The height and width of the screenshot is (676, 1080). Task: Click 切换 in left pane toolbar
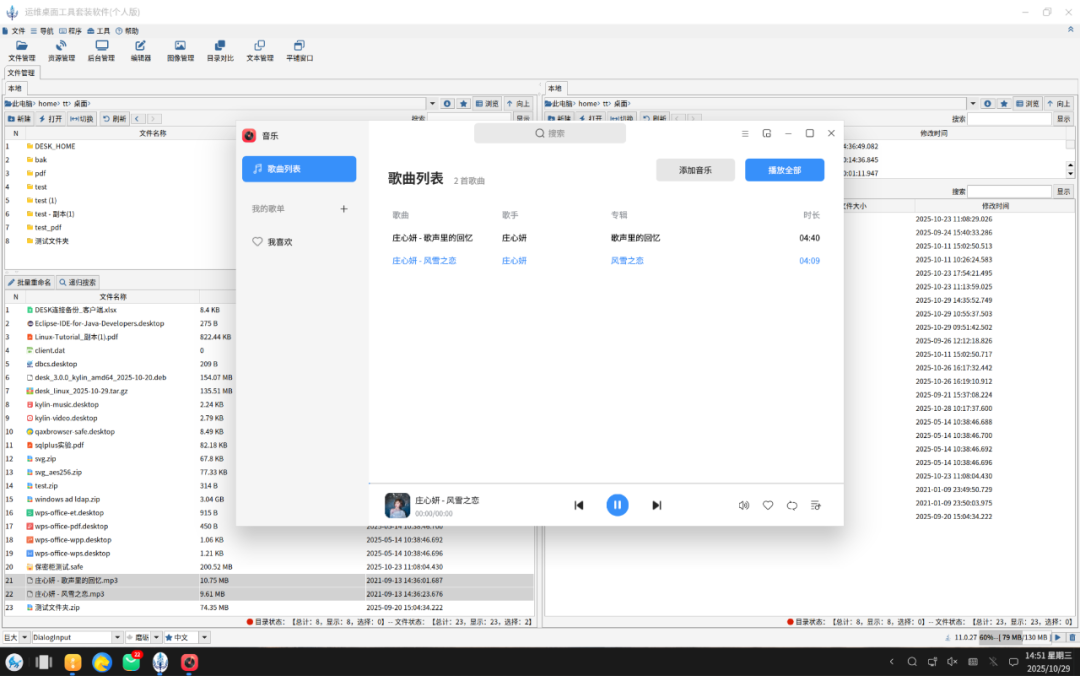point(82,119)
